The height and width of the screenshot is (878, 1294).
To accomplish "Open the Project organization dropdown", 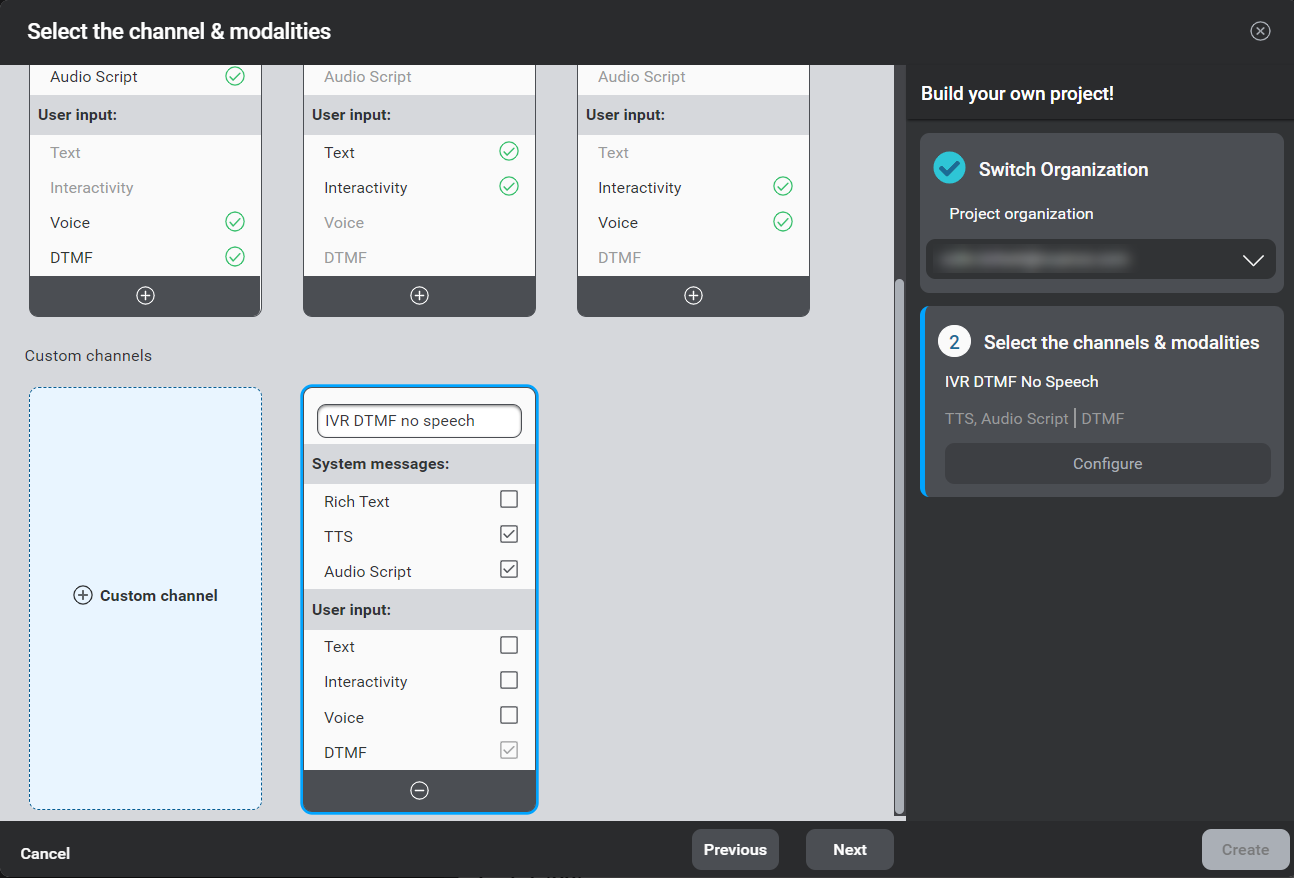I will (1100, 259).
